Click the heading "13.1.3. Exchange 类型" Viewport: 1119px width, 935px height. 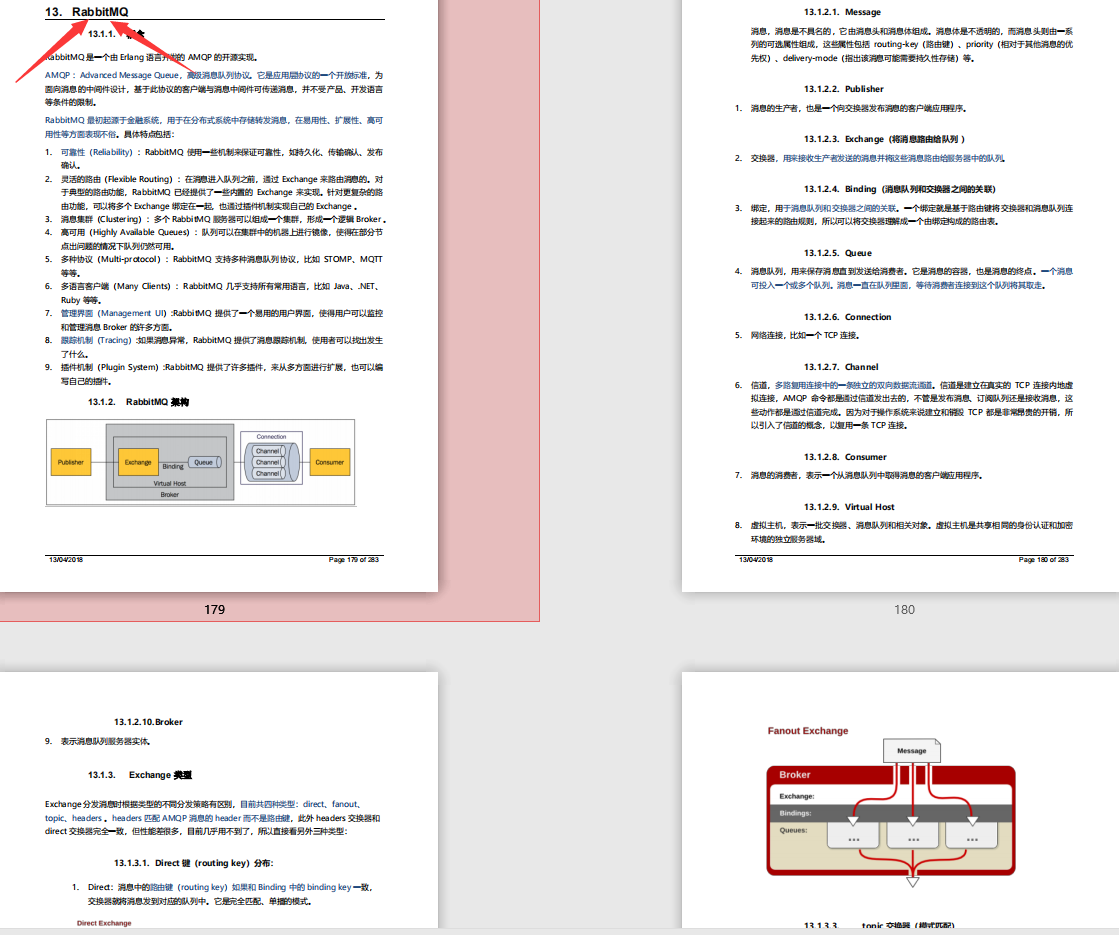coord(140,775)
